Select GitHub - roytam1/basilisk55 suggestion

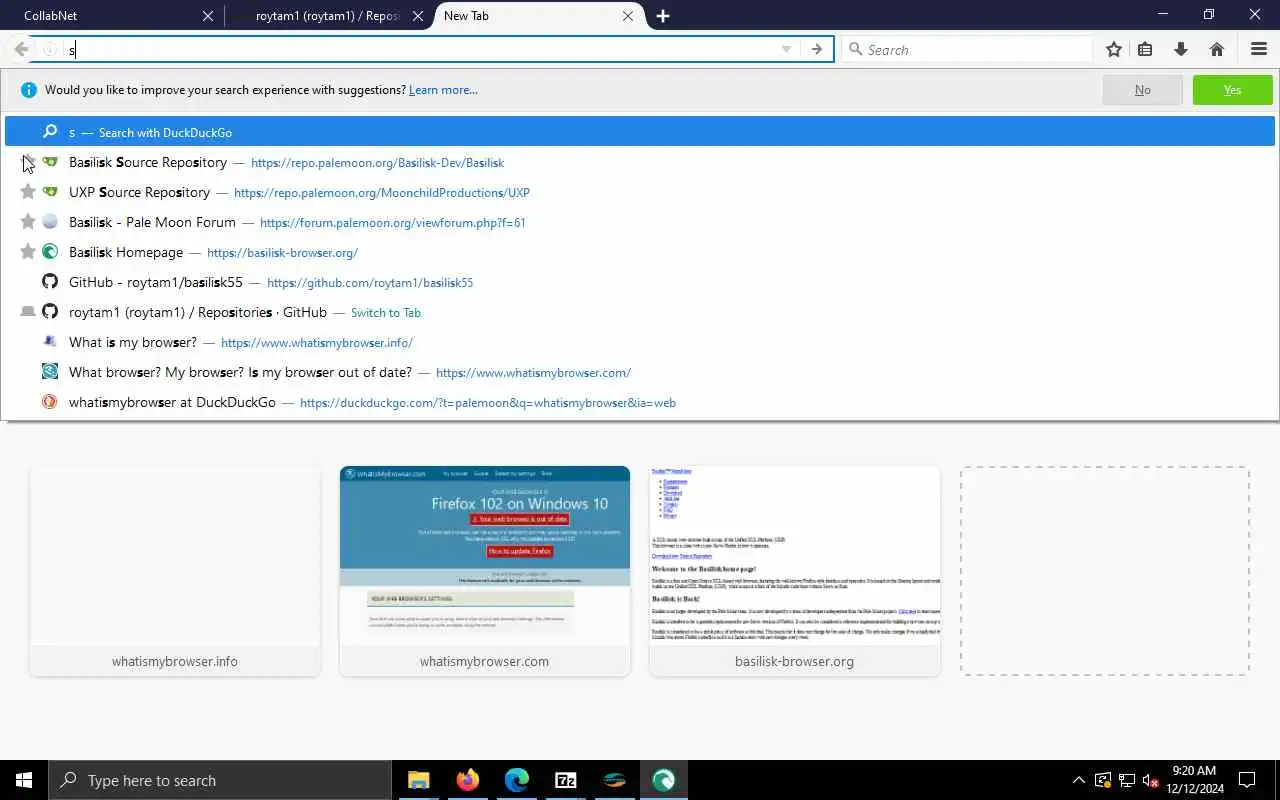(640, 282)
